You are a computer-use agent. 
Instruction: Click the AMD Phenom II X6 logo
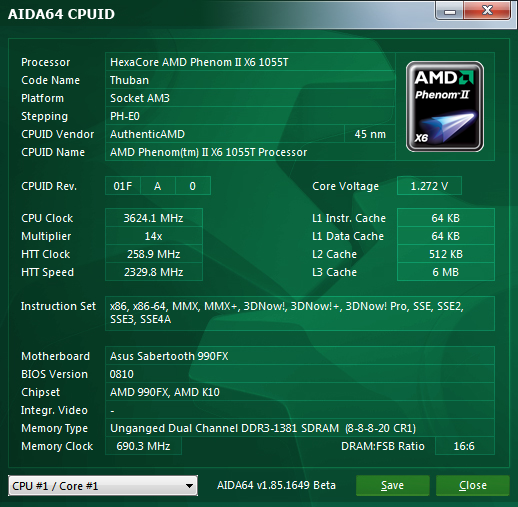[445, 106]
